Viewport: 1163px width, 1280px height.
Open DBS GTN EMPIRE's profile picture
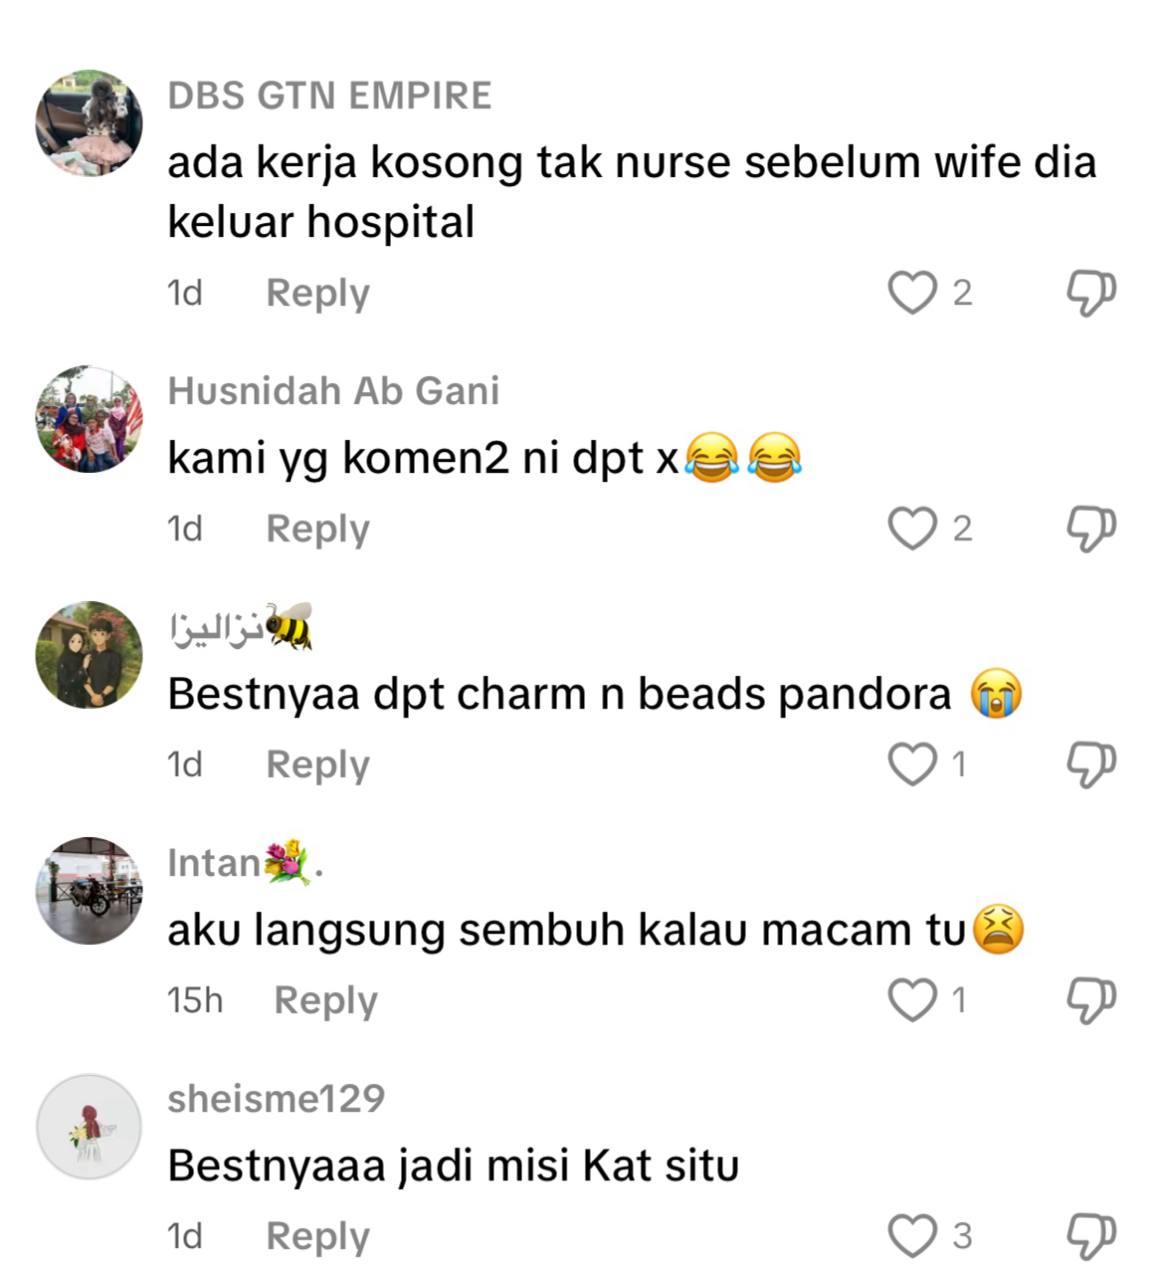89,123
